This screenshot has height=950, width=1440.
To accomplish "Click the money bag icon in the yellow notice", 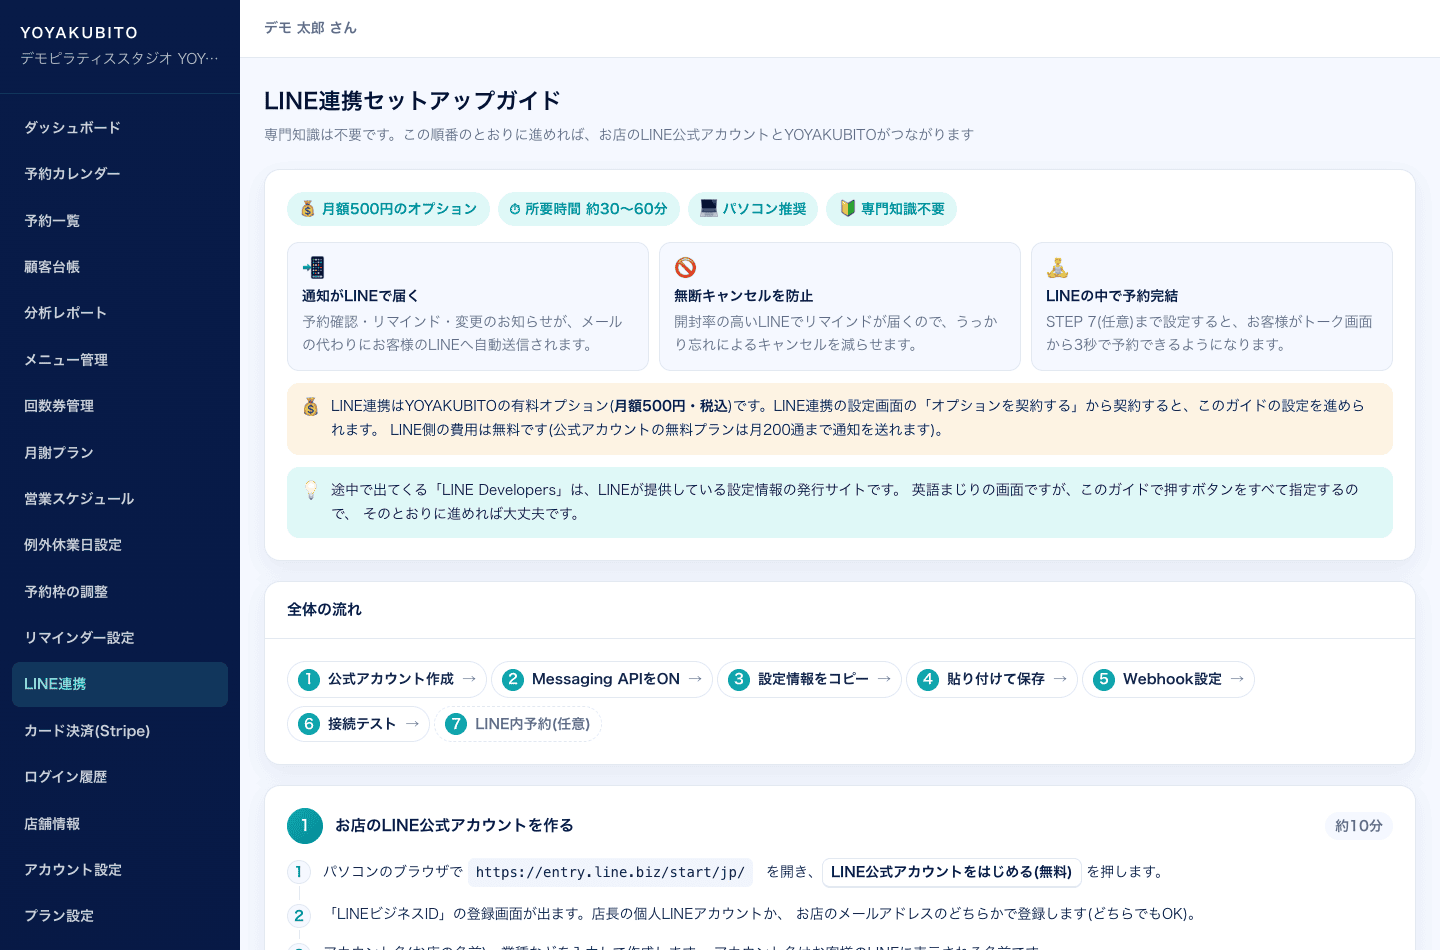I will tap(311, 406).
